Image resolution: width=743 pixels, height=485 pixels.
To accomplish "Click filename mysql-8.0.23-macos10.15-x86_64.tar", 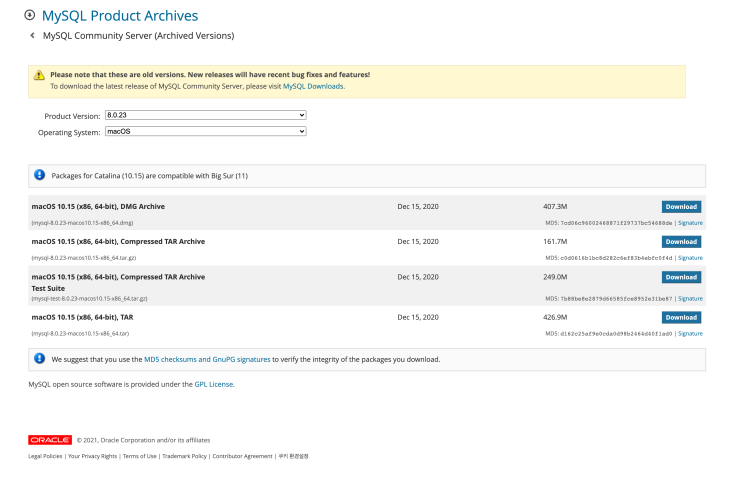I will point(80,333).
